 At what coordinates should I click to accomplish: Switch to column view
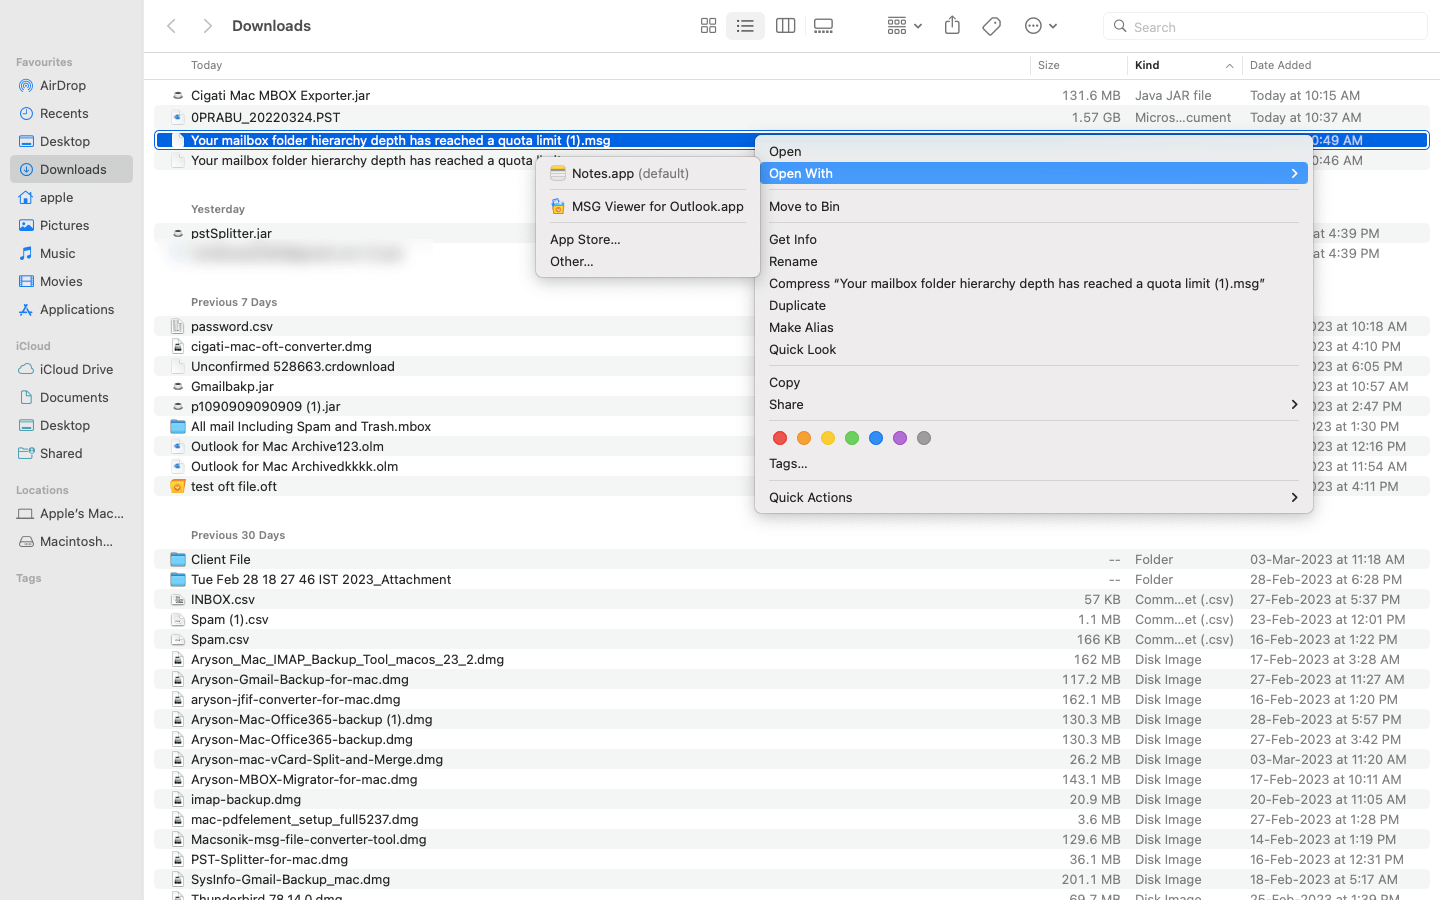pyautogui.click(x=786, y=26)
